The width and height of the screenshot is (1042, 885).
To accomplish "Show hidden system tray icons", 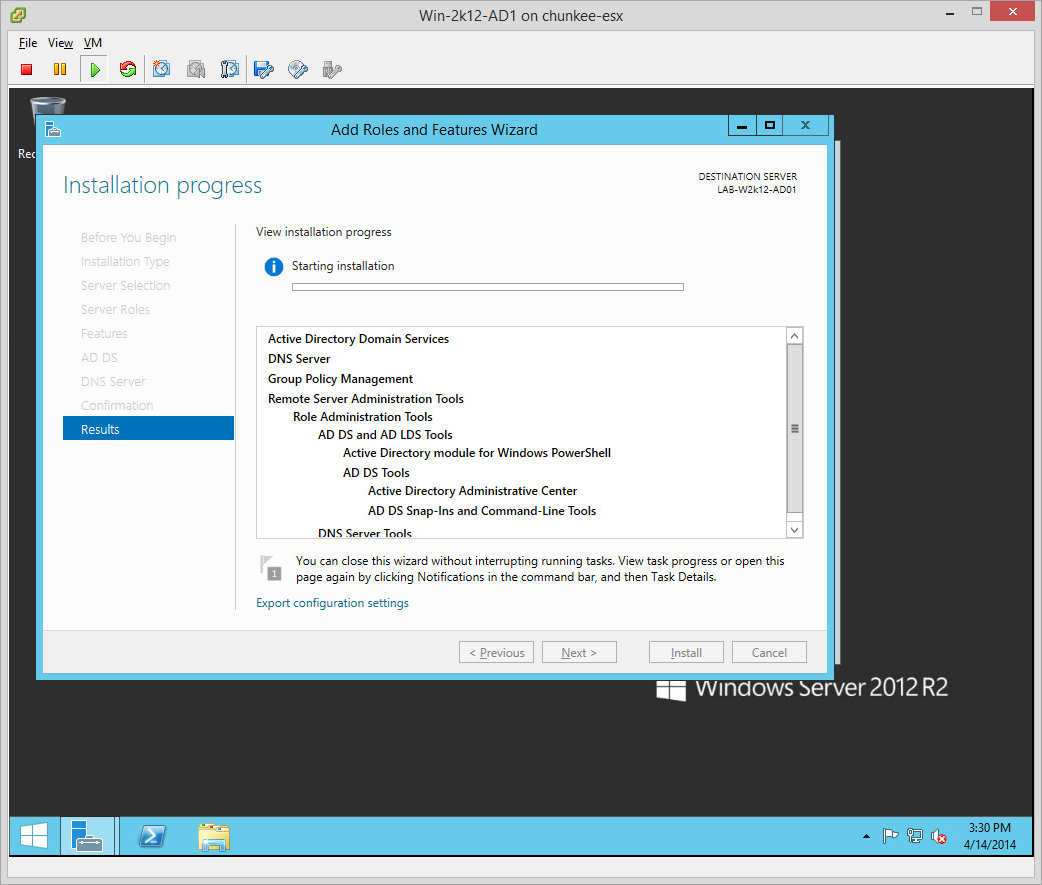I will (866, 836).
